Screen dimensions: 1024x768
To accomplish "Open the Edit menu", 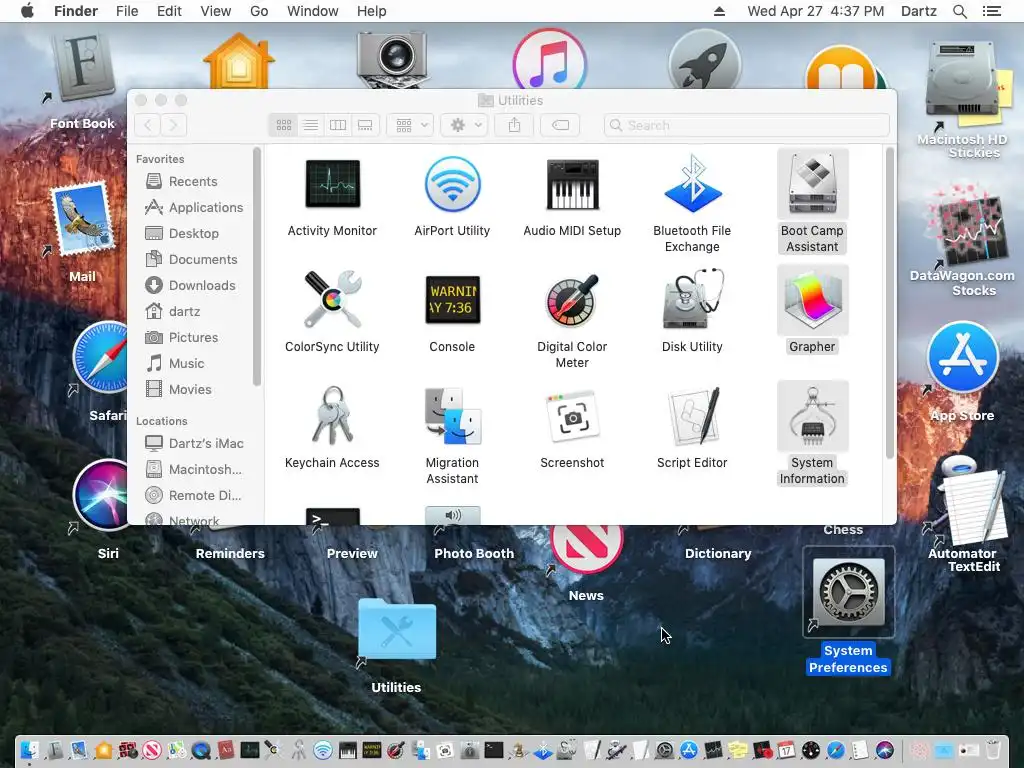I will pyautogui.click(x=169, y=11).
